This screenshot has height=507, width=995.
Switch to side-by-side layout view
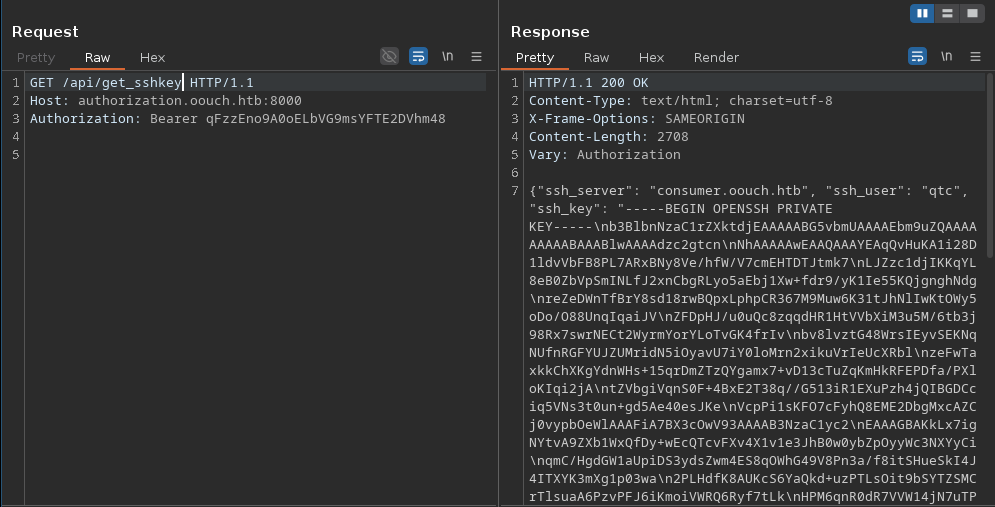click(922, 13)
